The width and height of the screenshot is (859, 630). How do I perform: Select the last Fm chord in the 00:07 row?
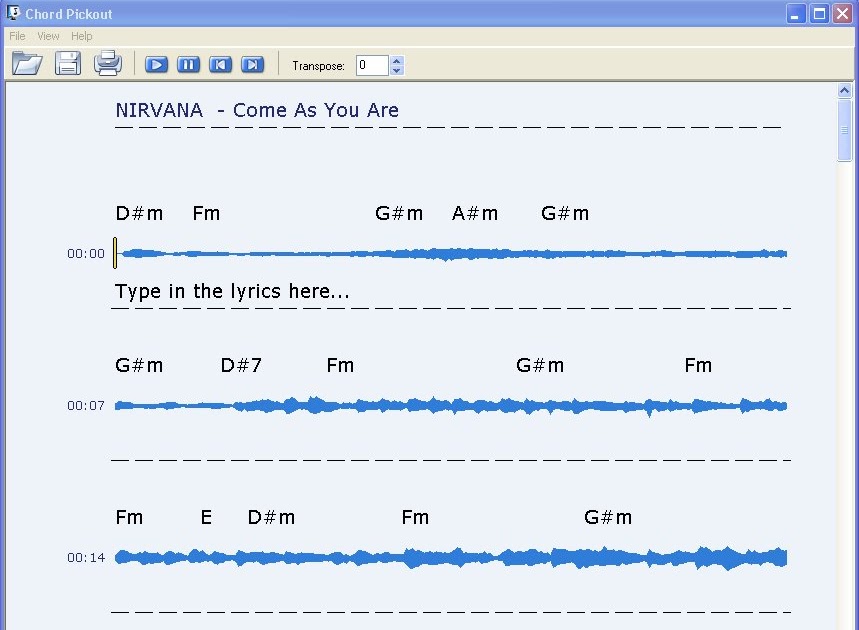click(x=698, y=365)
